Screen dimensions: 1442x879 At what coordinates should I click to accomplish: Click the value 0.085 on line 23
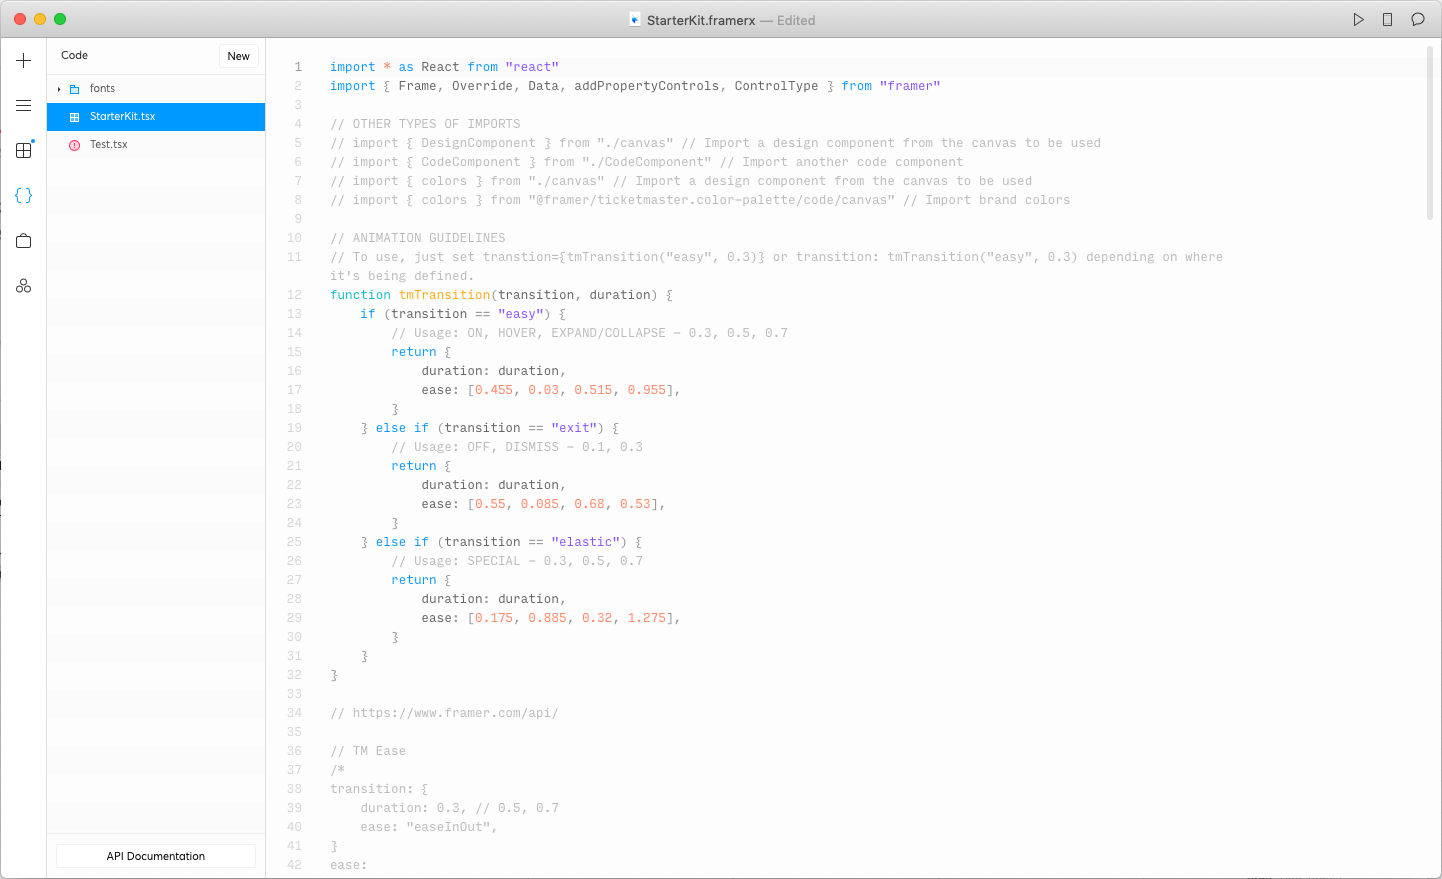click(540, 504)
